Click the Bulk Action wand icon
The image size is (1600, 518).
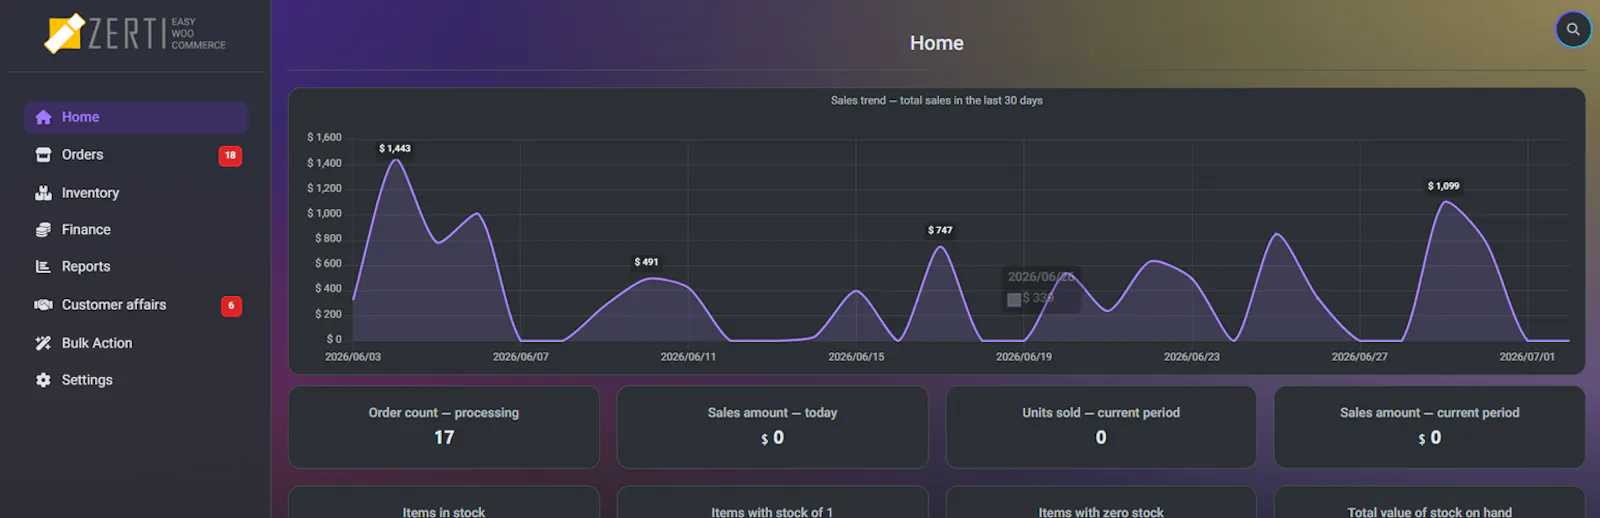[x=43, y=343]
